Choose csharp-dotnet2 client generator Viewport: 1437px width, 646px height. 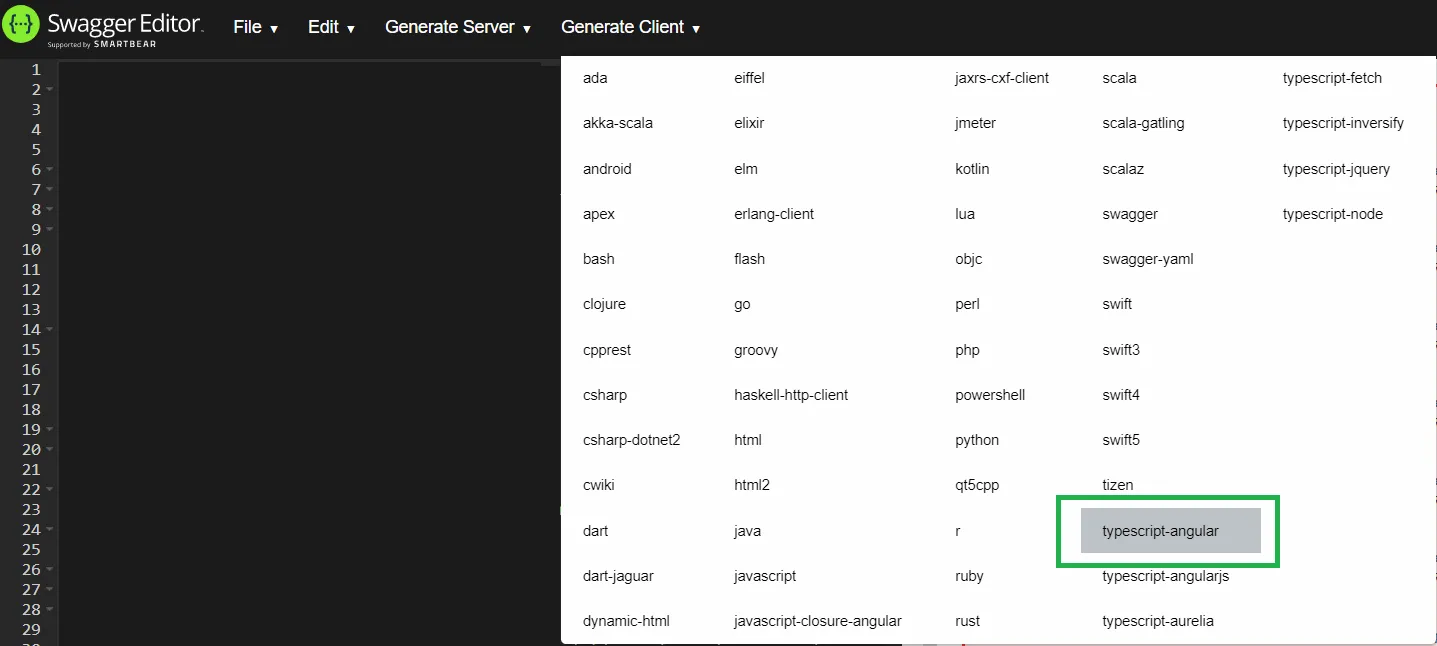coord(631,440)
